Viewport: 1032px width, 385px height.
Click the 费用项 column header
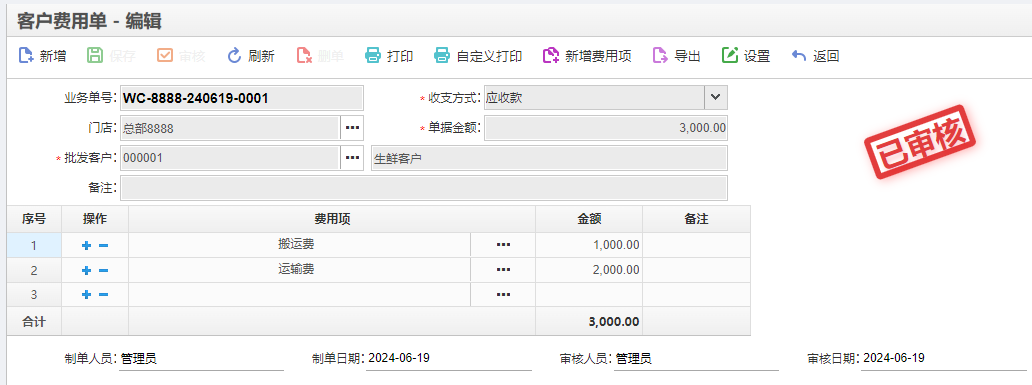[x=332, y=219]
